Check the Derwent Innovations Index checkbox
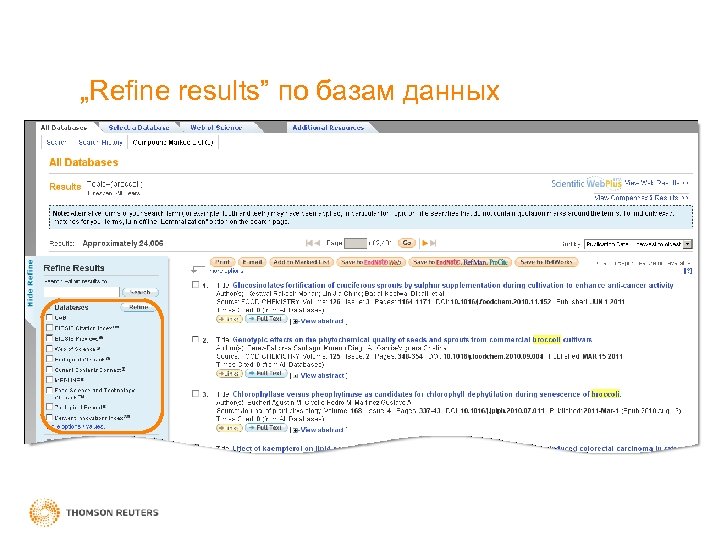The height and width of the screenshot is (540, 720). [50, 418]
